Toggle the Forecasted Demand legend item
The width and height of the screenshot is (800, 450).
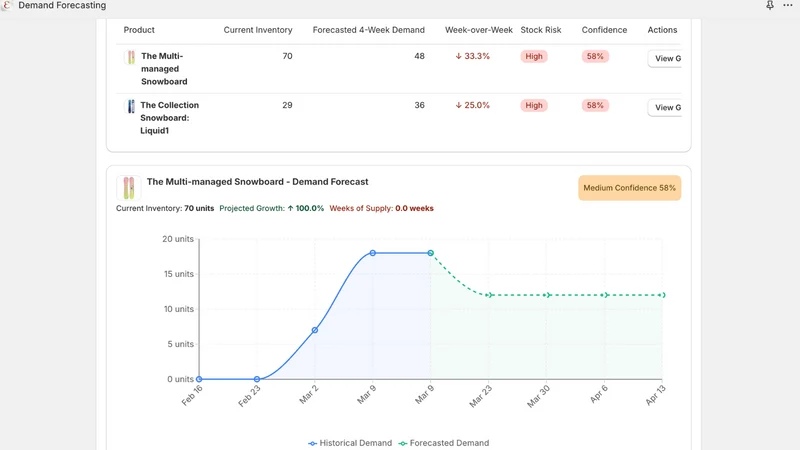(443, 443)
